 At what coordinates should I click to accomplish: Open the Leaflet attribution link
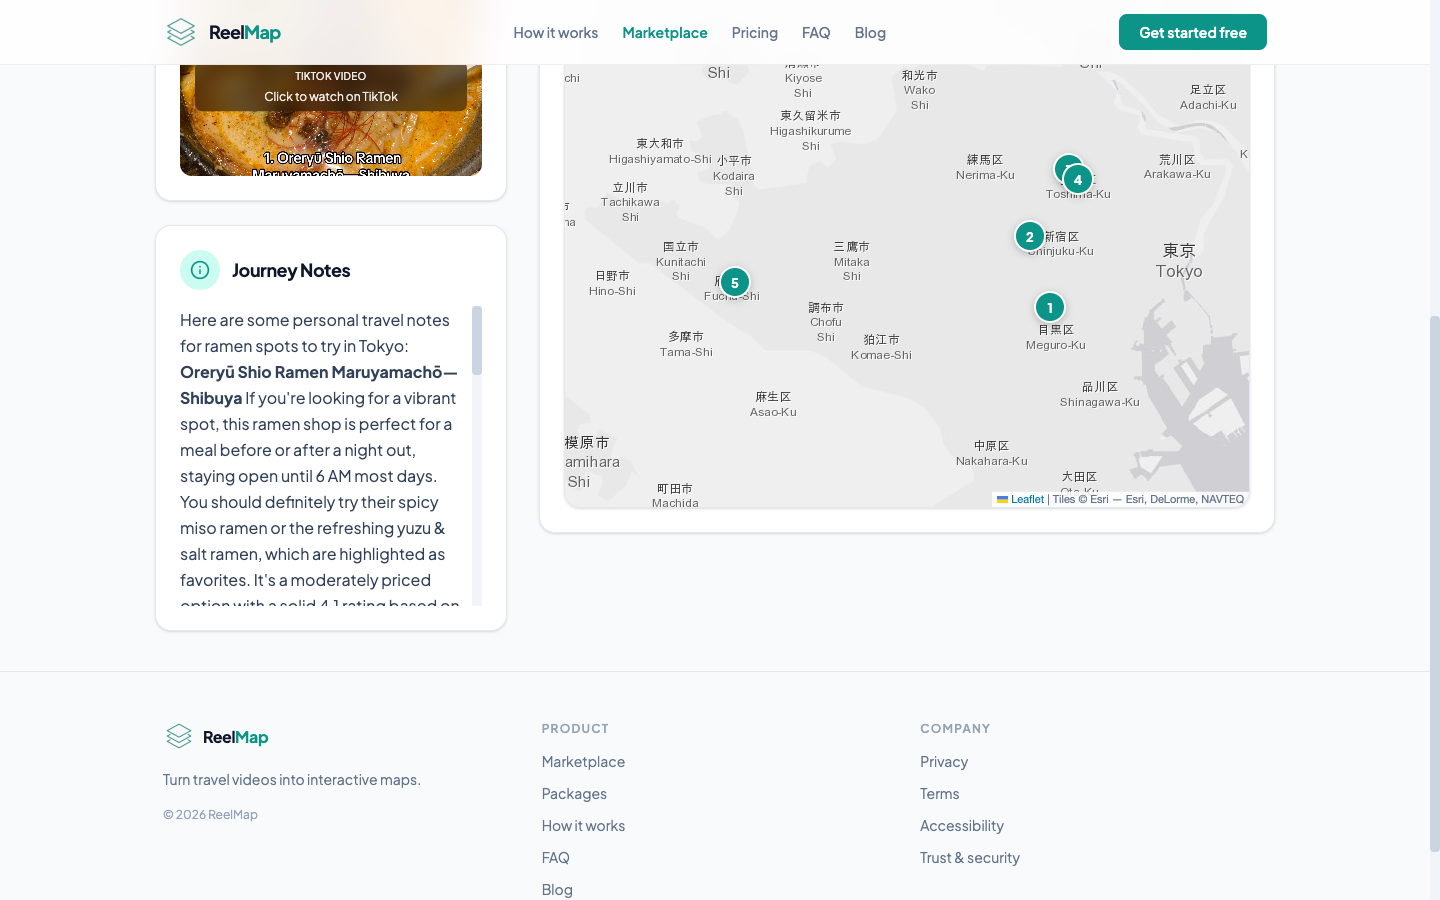coord(1020,499)
